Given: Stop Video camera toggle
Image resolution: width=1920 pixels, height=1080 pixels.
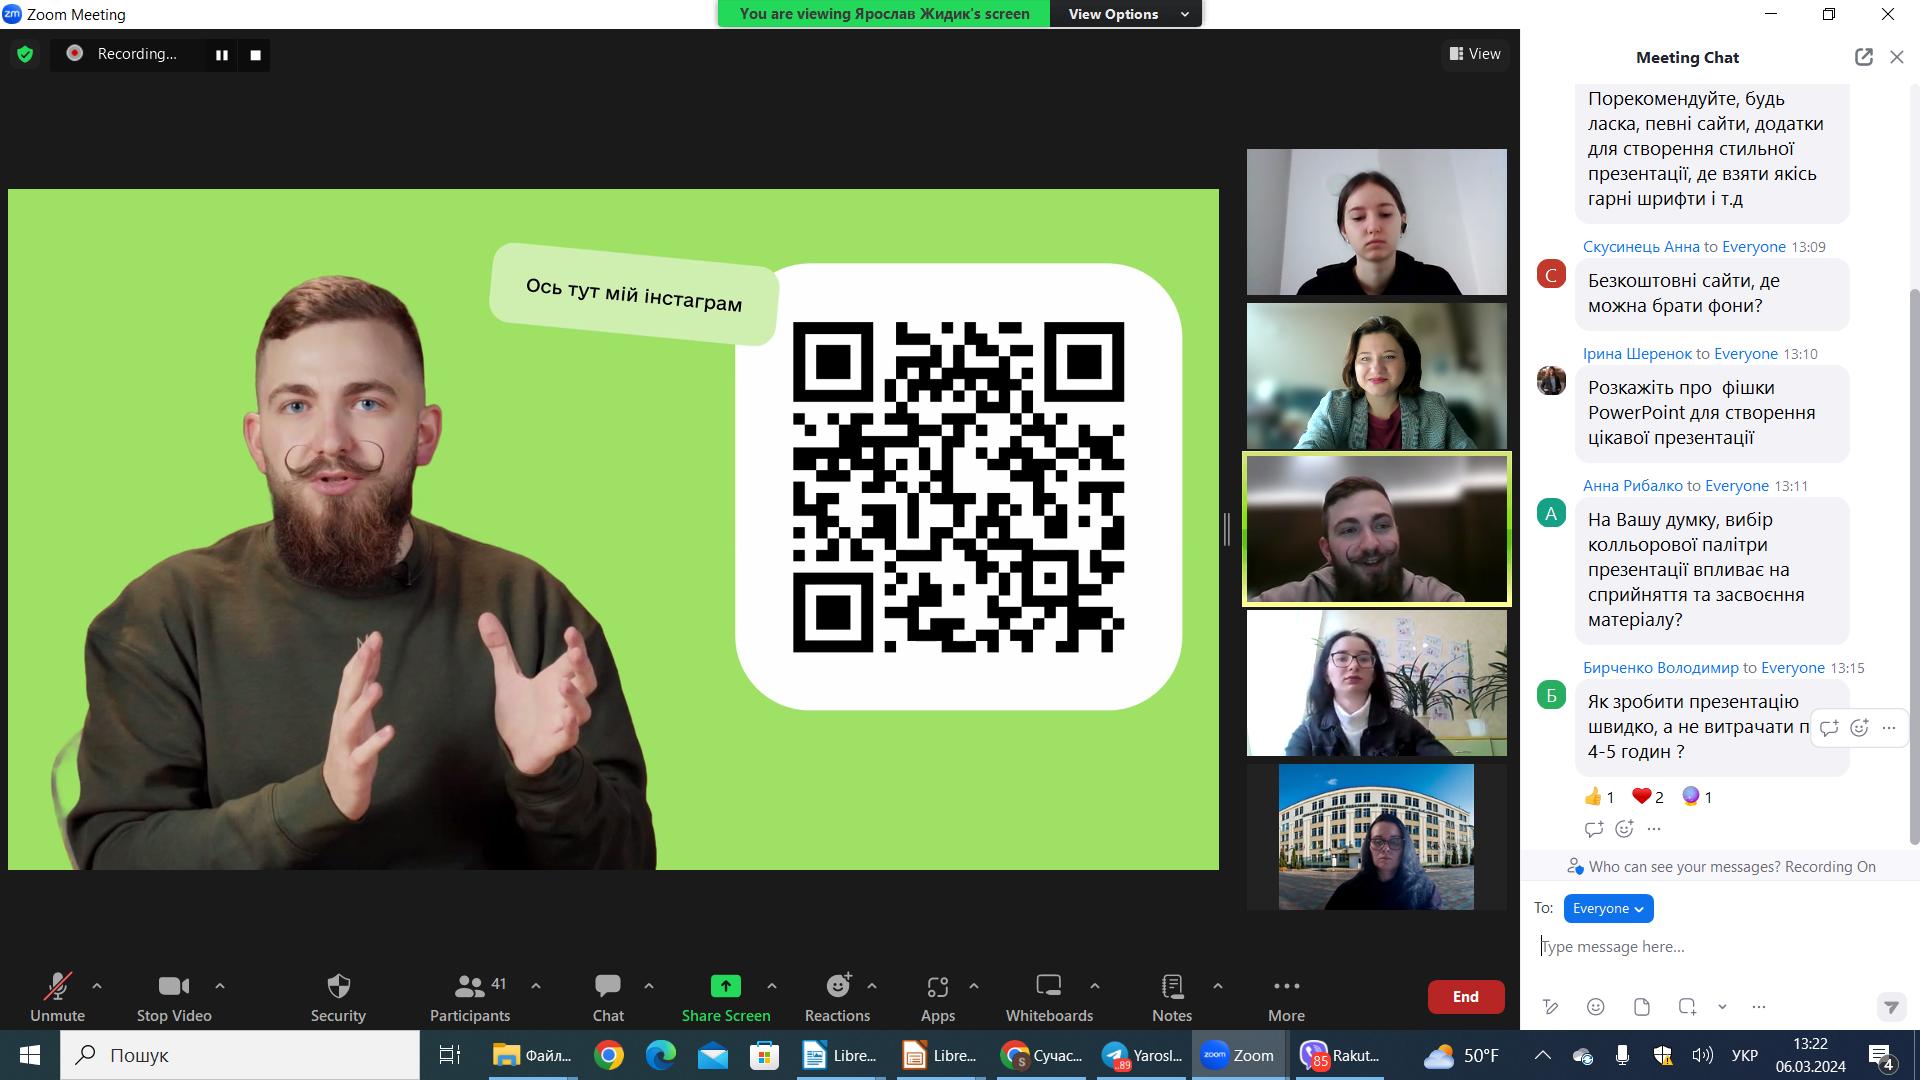Looking at the screenshot, I should pos(173,996).
